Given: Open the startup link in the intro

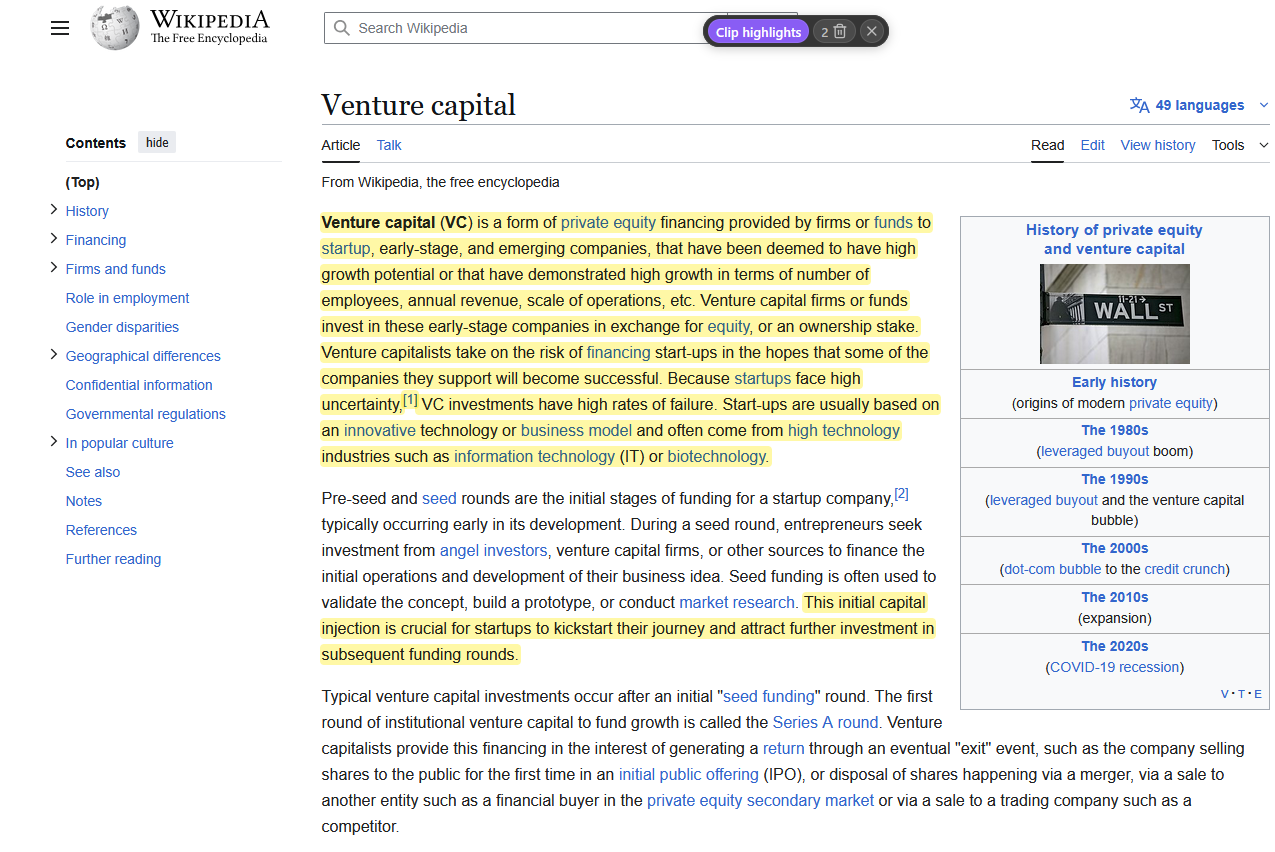Looking at the screenshot, I should [346, 248].
